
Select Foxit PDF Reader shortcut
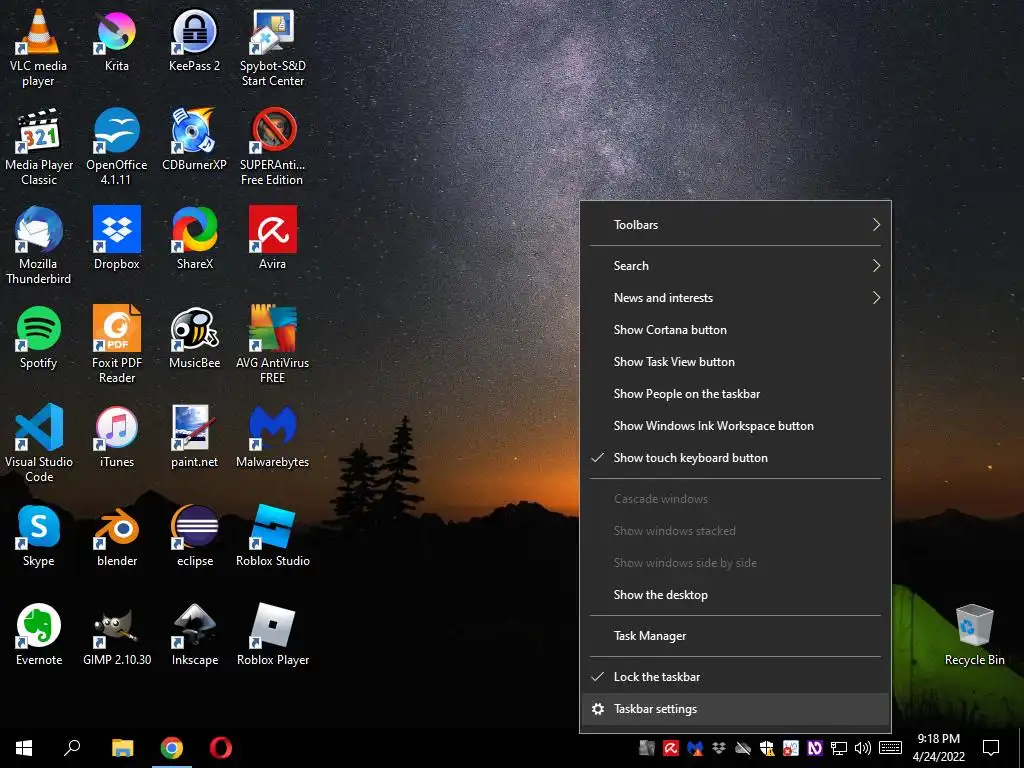pyautogui.click(x=117, y=344)
